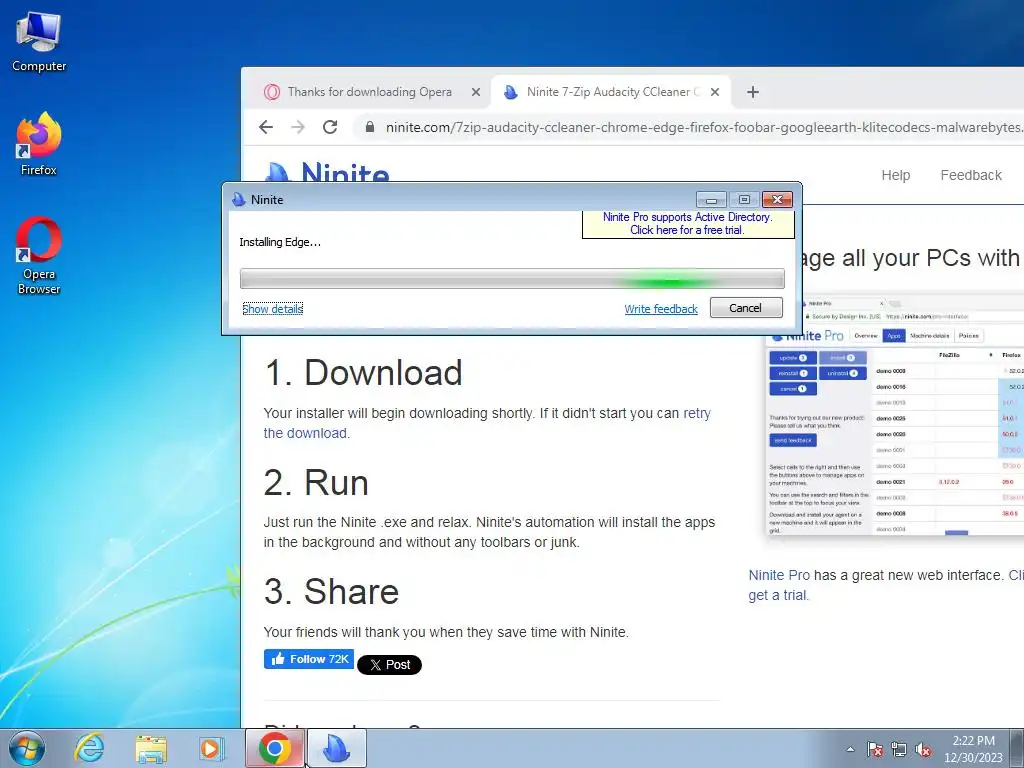Click the Ninite logo in installer title bar
Viewport: 1024px width, 768px height.
click(x=239, y=199)
